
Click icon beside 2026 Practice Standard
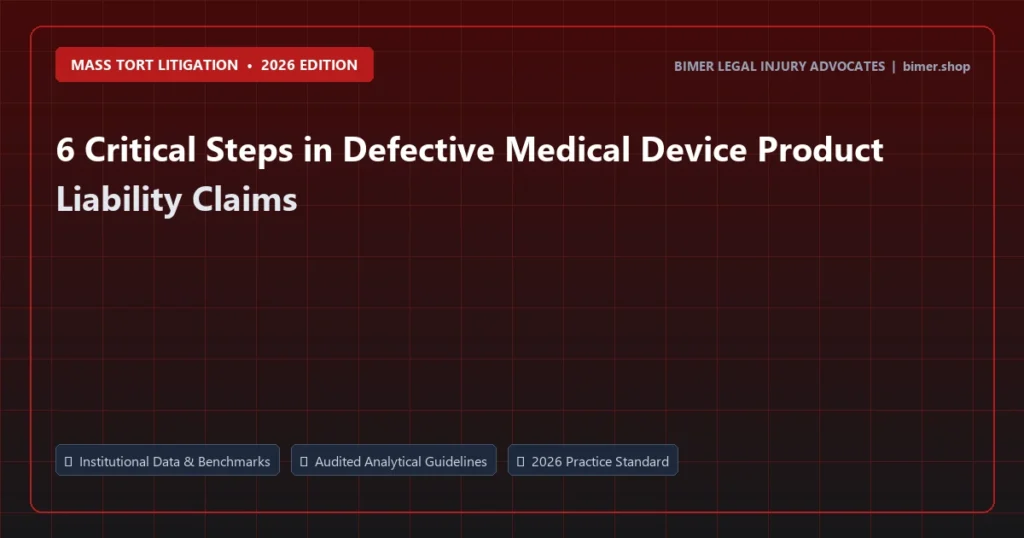[x=520, y=462]
